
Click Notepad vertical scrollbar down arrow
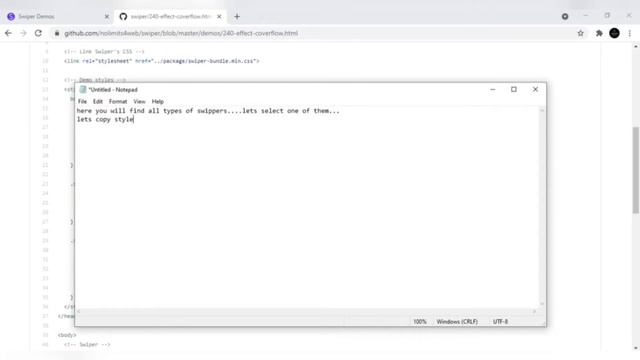pyautogui.click(x=542, y=304)
